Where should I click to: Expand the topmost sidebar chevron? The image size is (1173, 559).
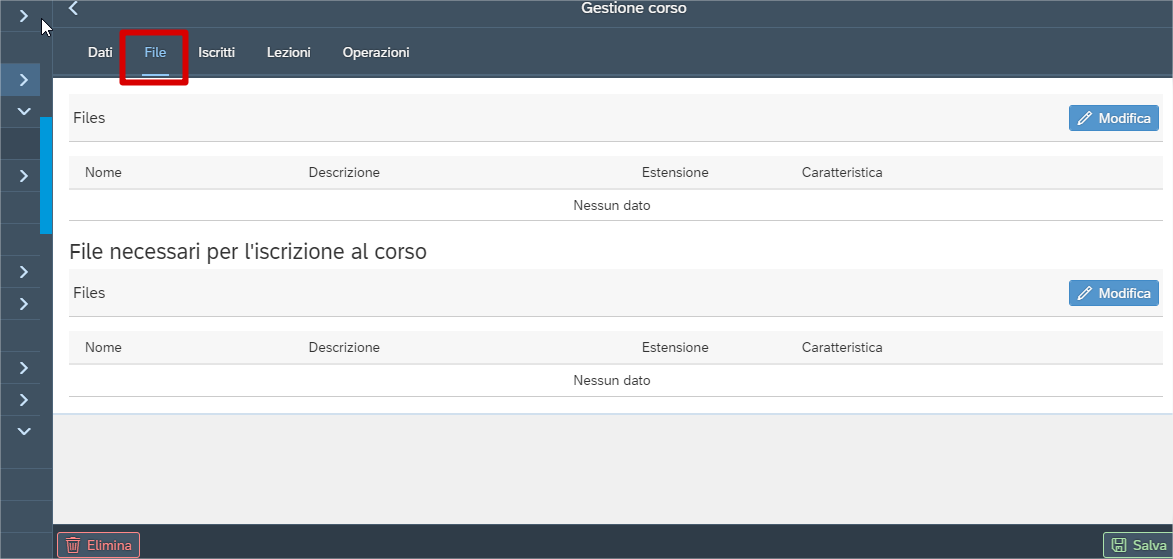(24, 16)
